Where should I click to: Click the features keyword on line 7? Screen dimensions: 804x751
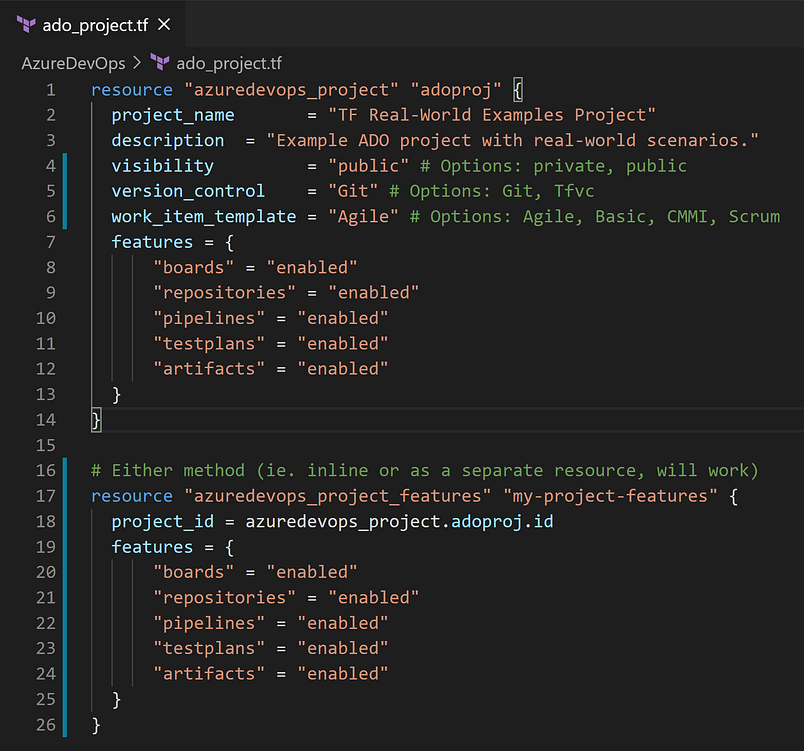click(152, 242)
